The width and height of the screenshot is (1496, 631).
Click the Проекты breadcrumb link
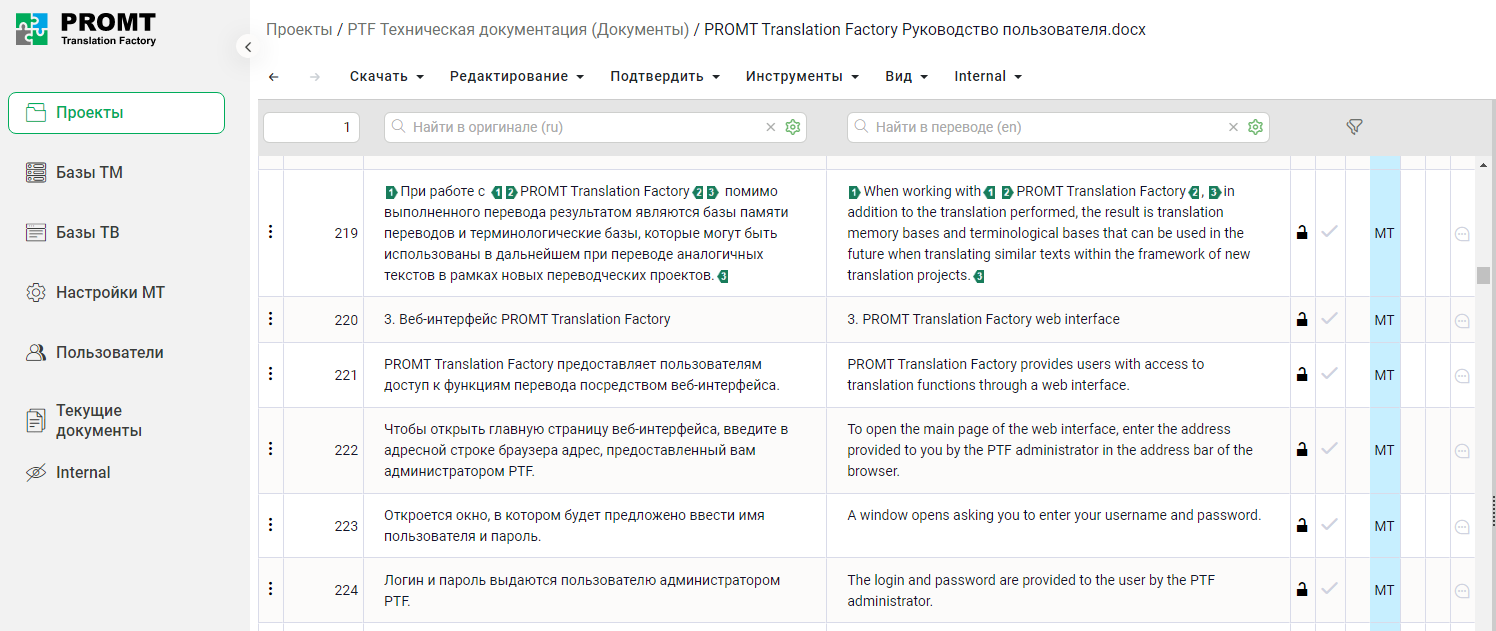[x=299, y=30]
